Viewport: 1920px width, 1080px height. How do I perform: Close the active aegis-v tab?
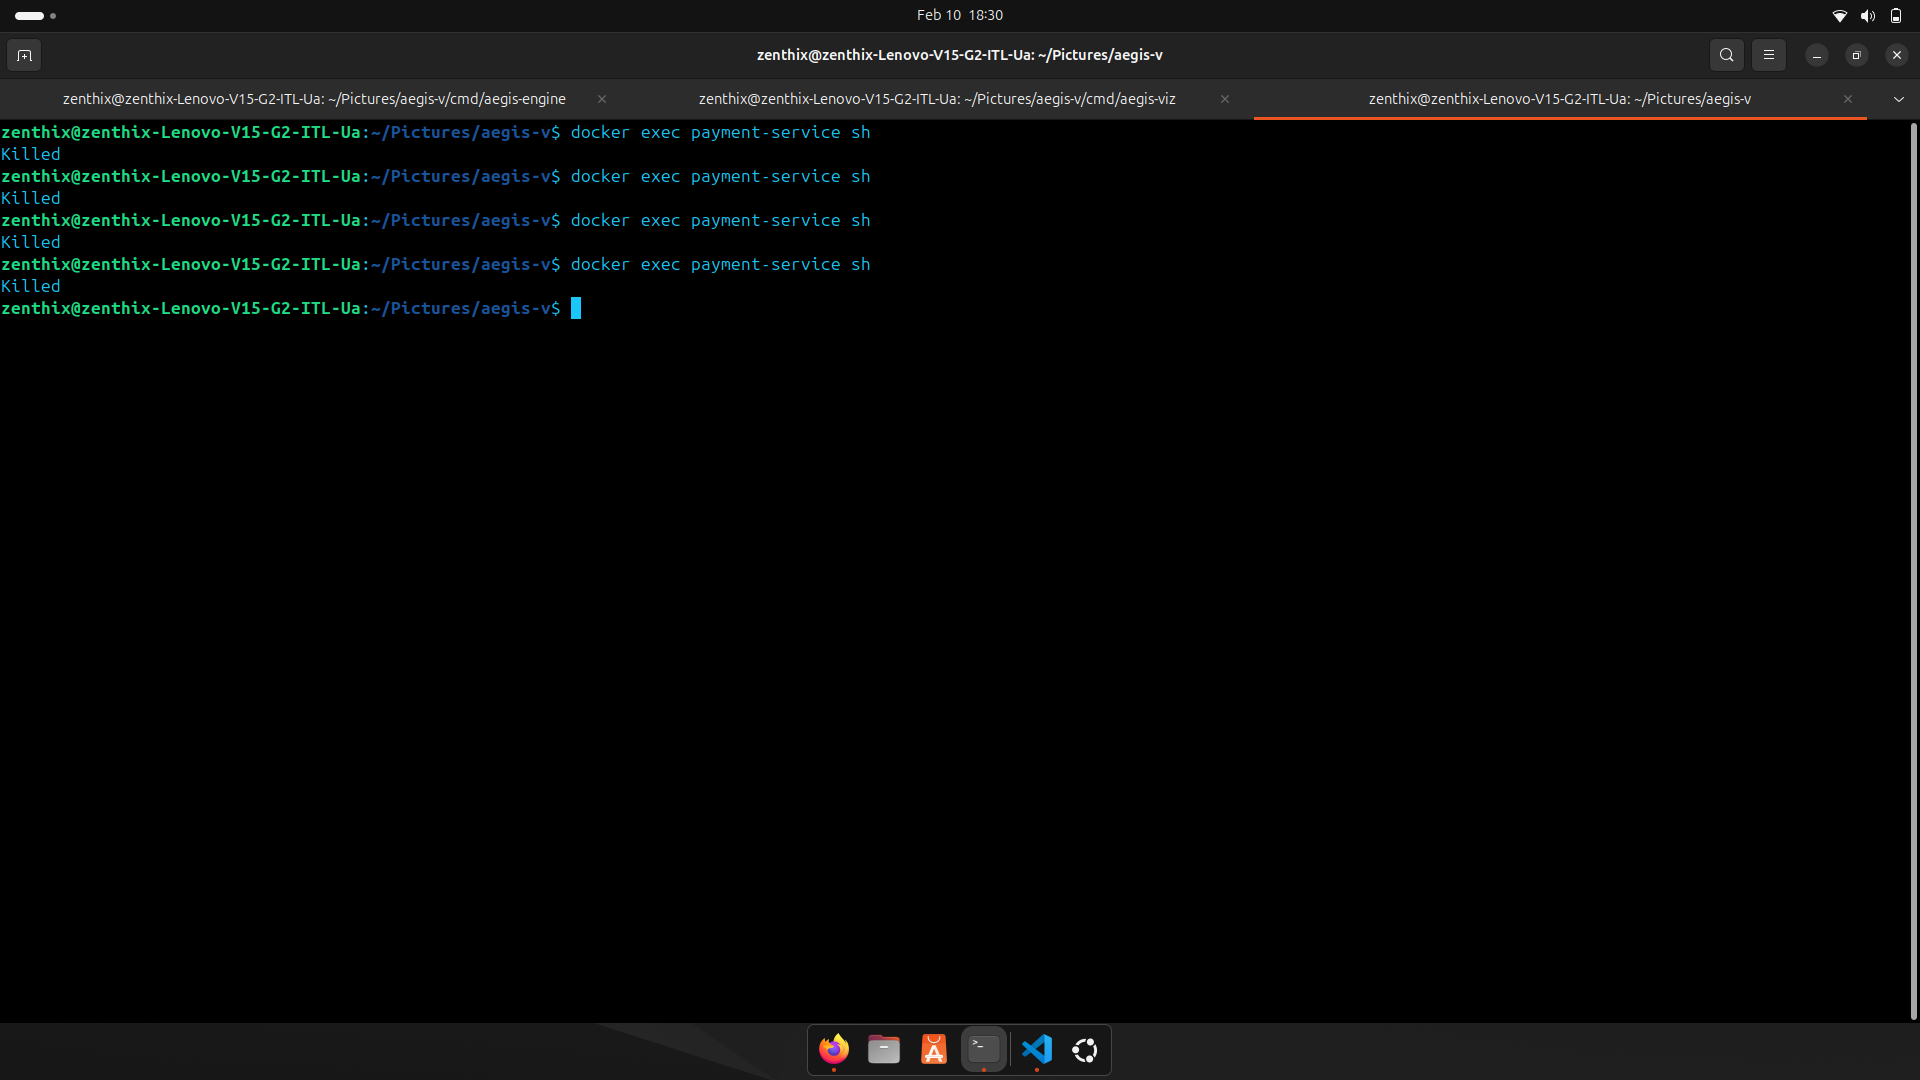pyautogui.click(x=1848, y=99)
